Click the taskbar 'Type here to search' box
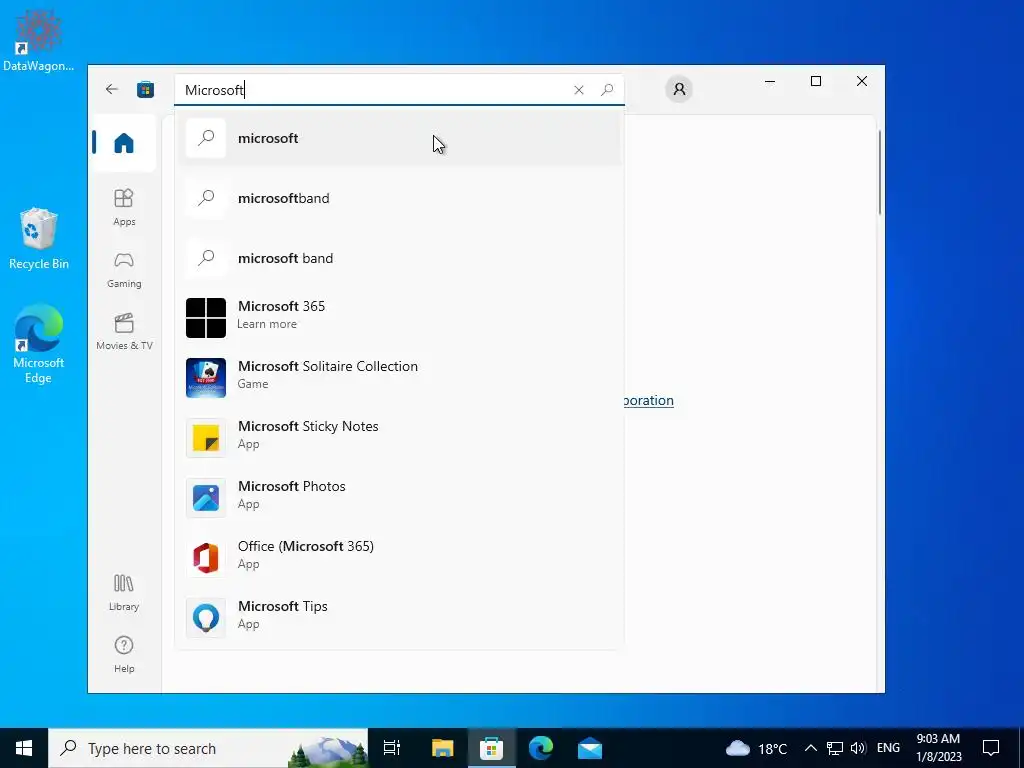The image size is (1024, 768). point(208,748)
